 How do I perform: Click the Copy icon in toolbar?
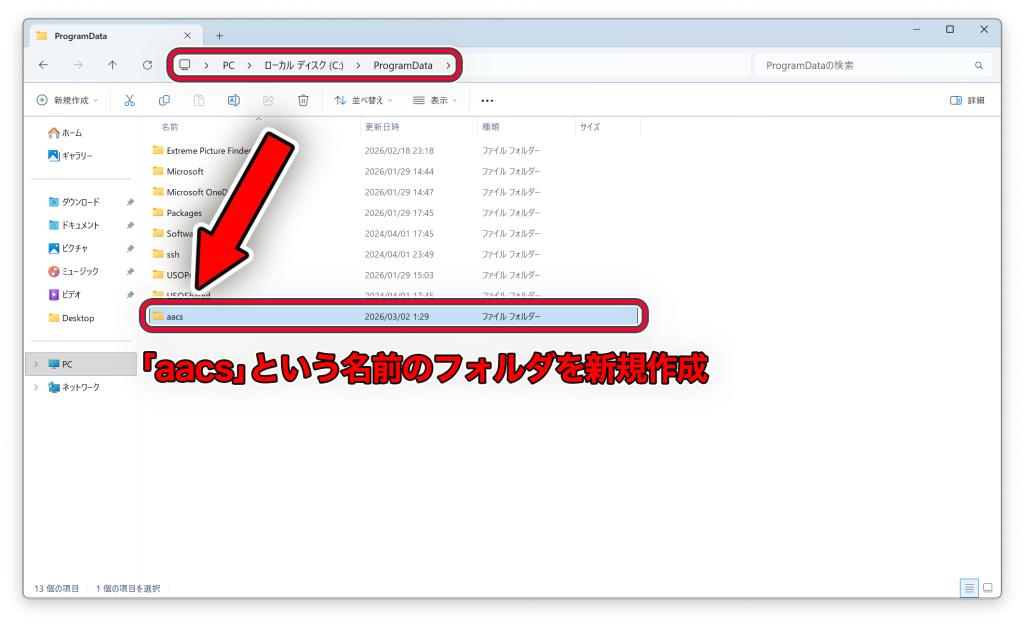[164, 100]
